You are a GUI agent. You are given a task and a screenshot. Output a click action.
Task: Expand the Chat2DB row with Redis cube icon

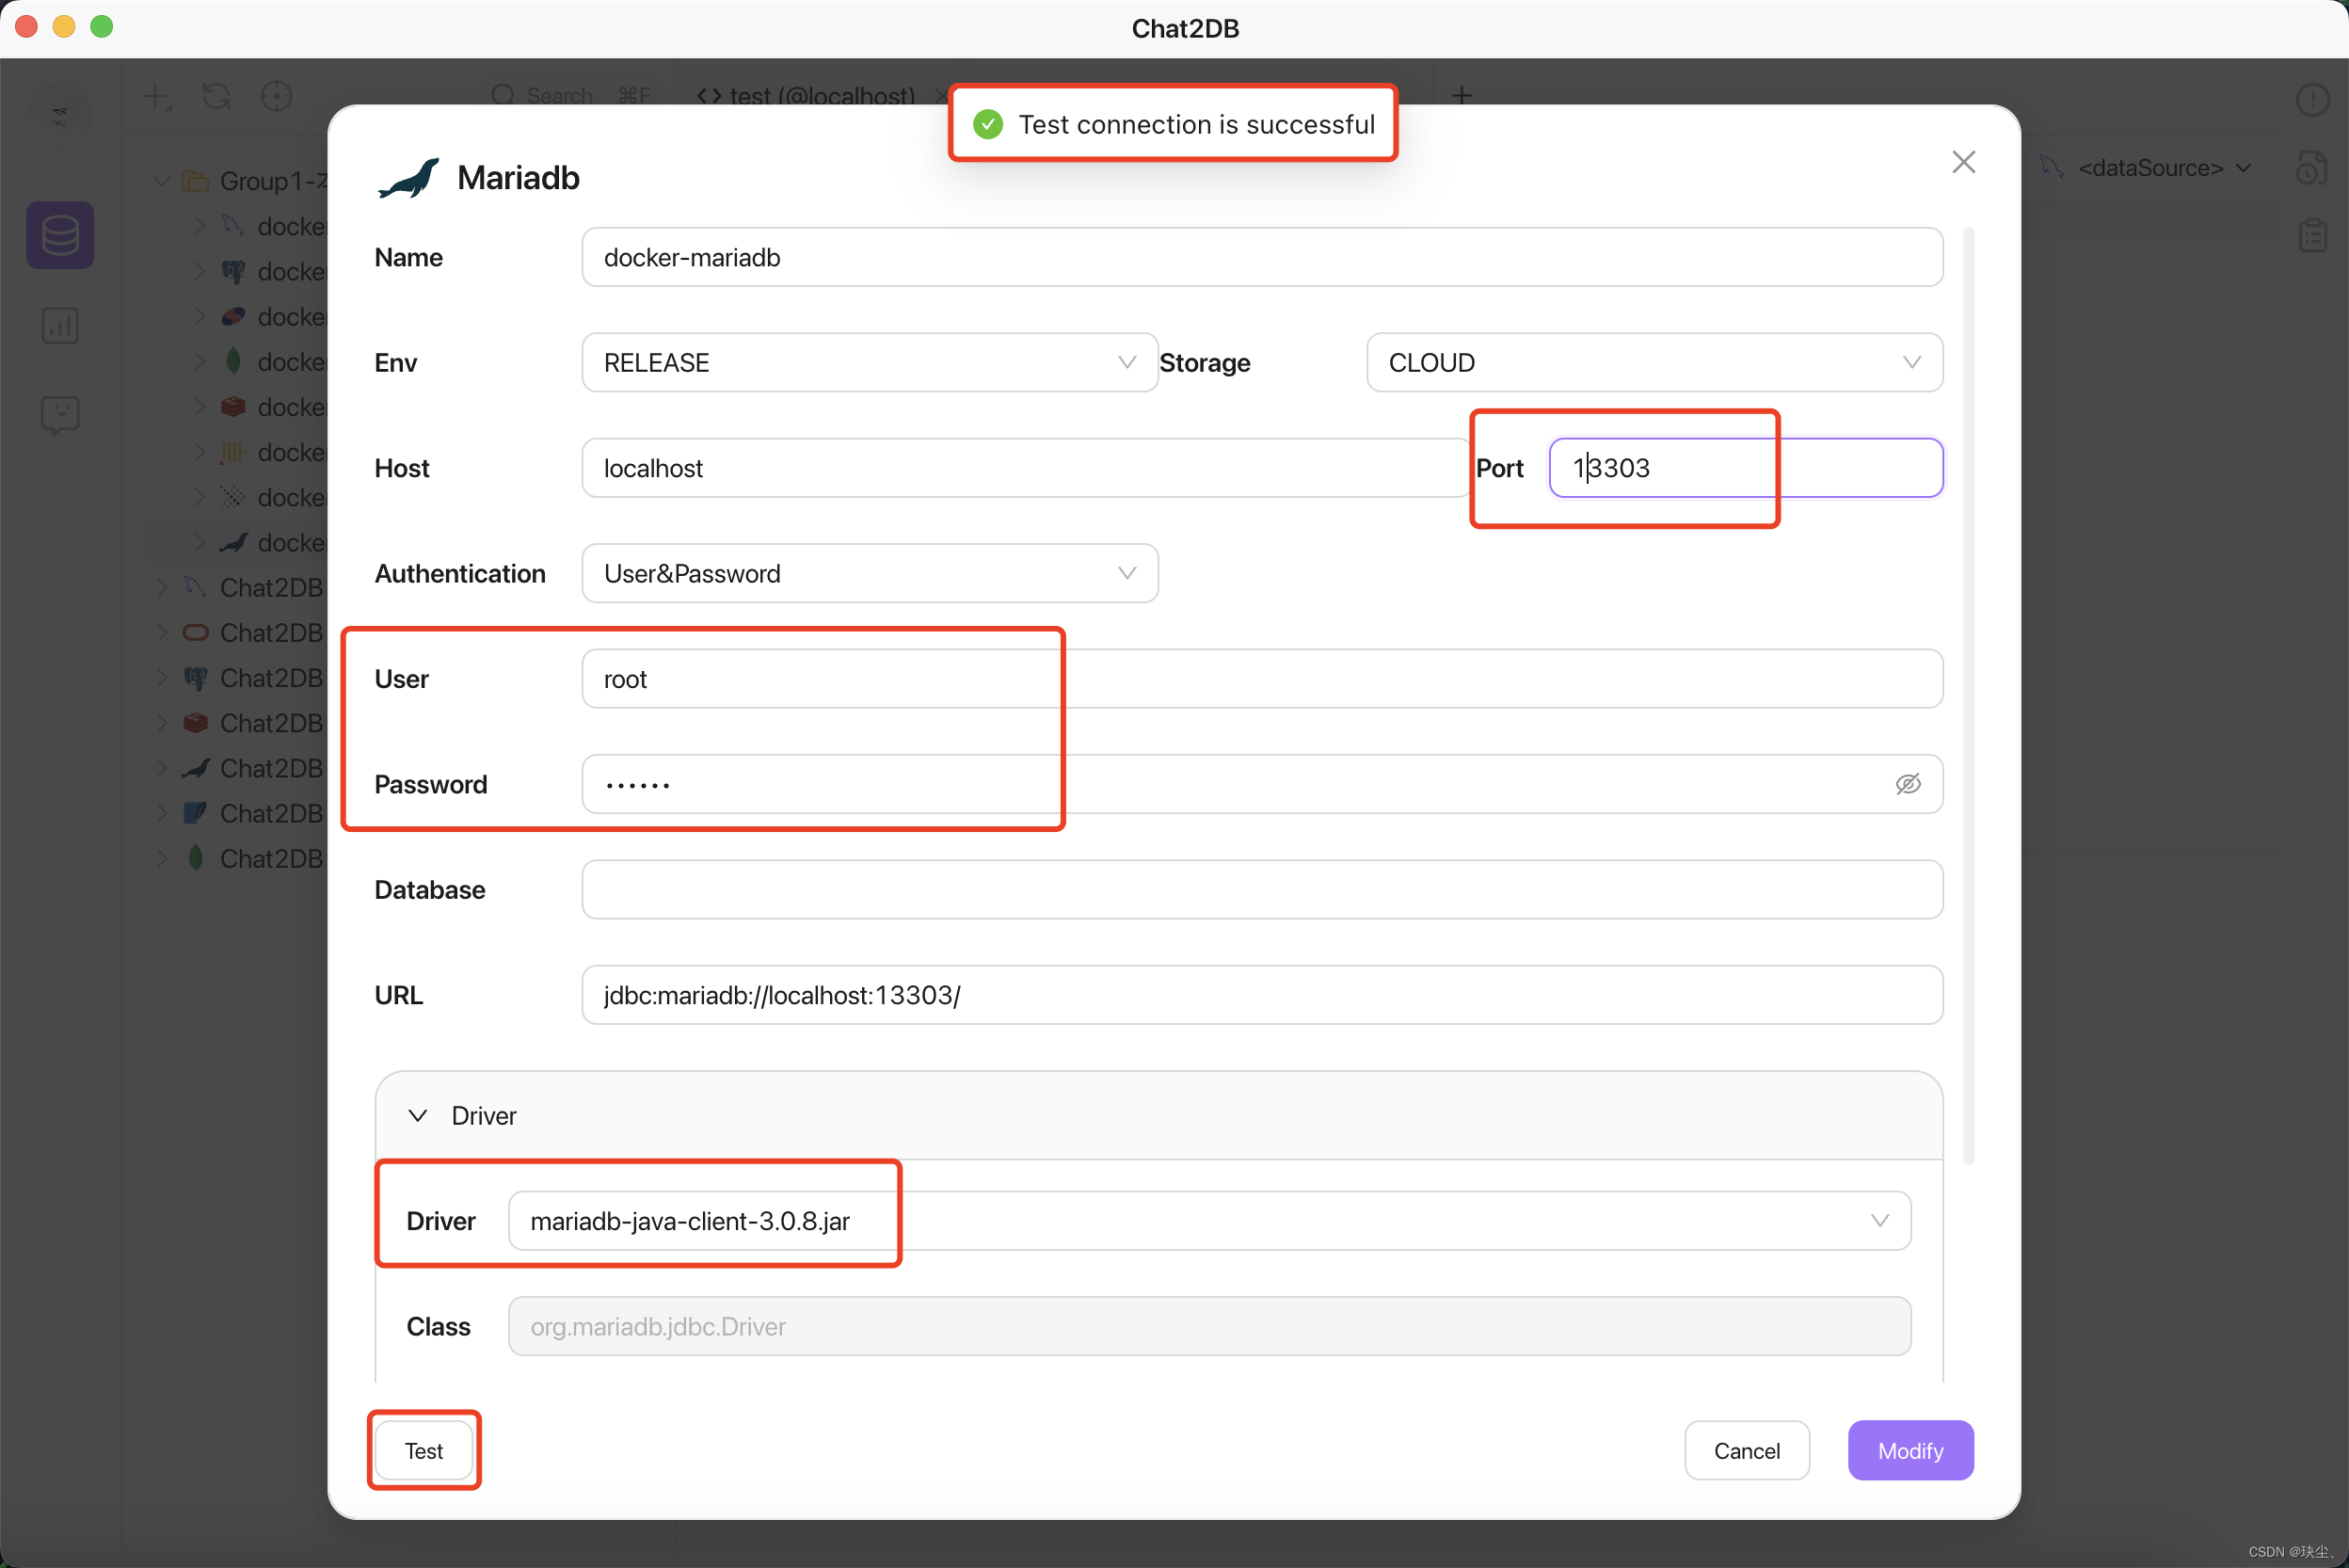(162, 722)
